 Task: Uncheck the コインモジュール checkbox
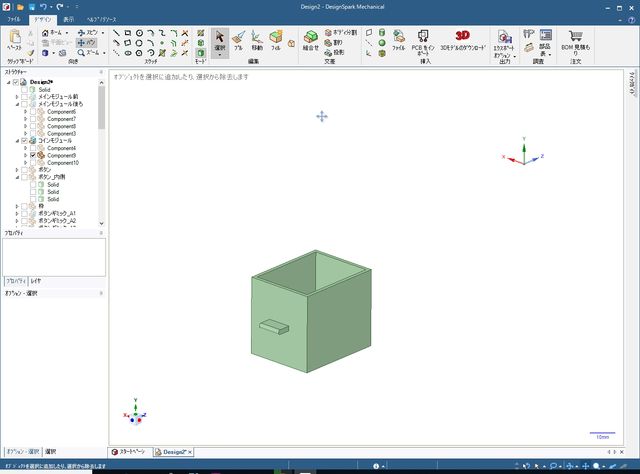24,140
